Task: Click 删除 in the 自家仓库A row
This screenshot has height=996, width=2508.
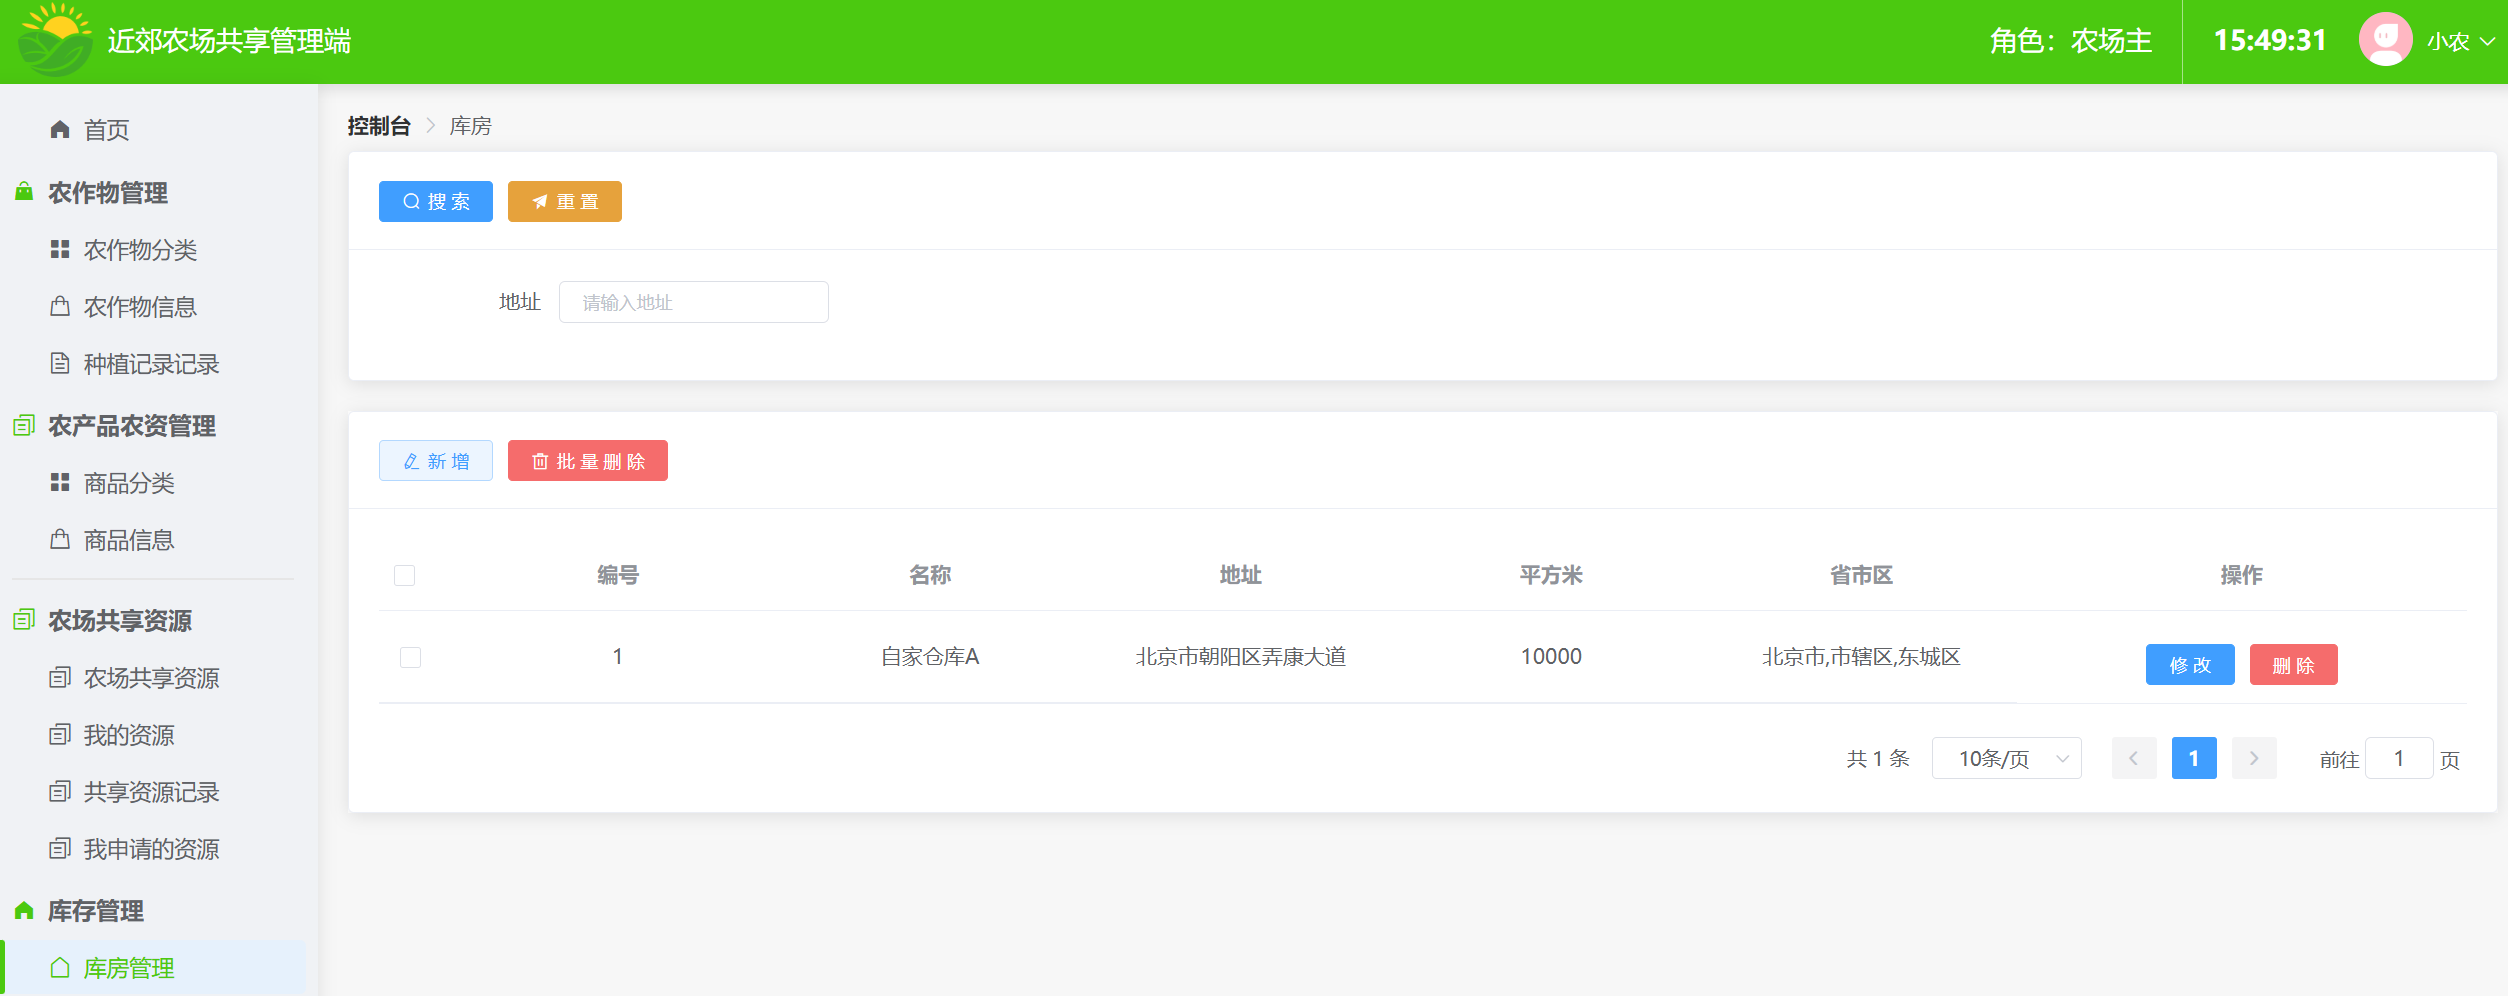Action: (x=2293, y=665)
